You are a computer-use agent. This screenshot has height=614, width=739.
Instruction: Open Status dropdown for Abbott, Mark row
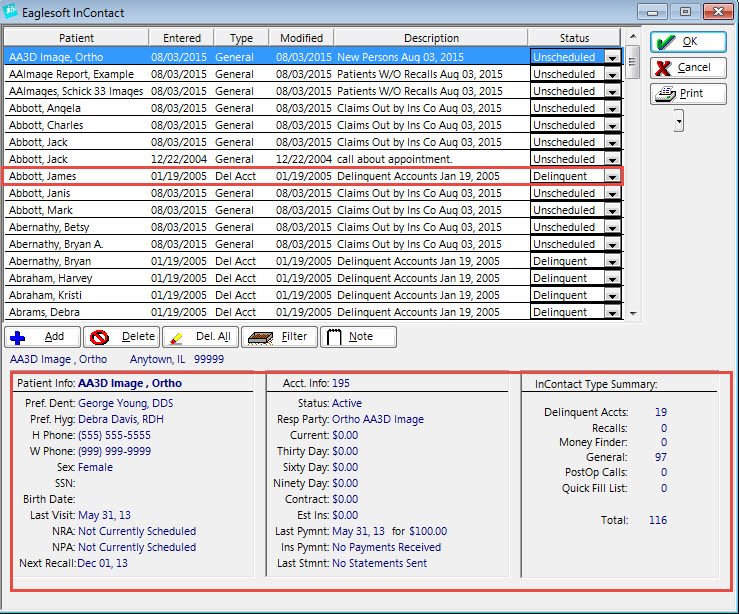point(612,211)
